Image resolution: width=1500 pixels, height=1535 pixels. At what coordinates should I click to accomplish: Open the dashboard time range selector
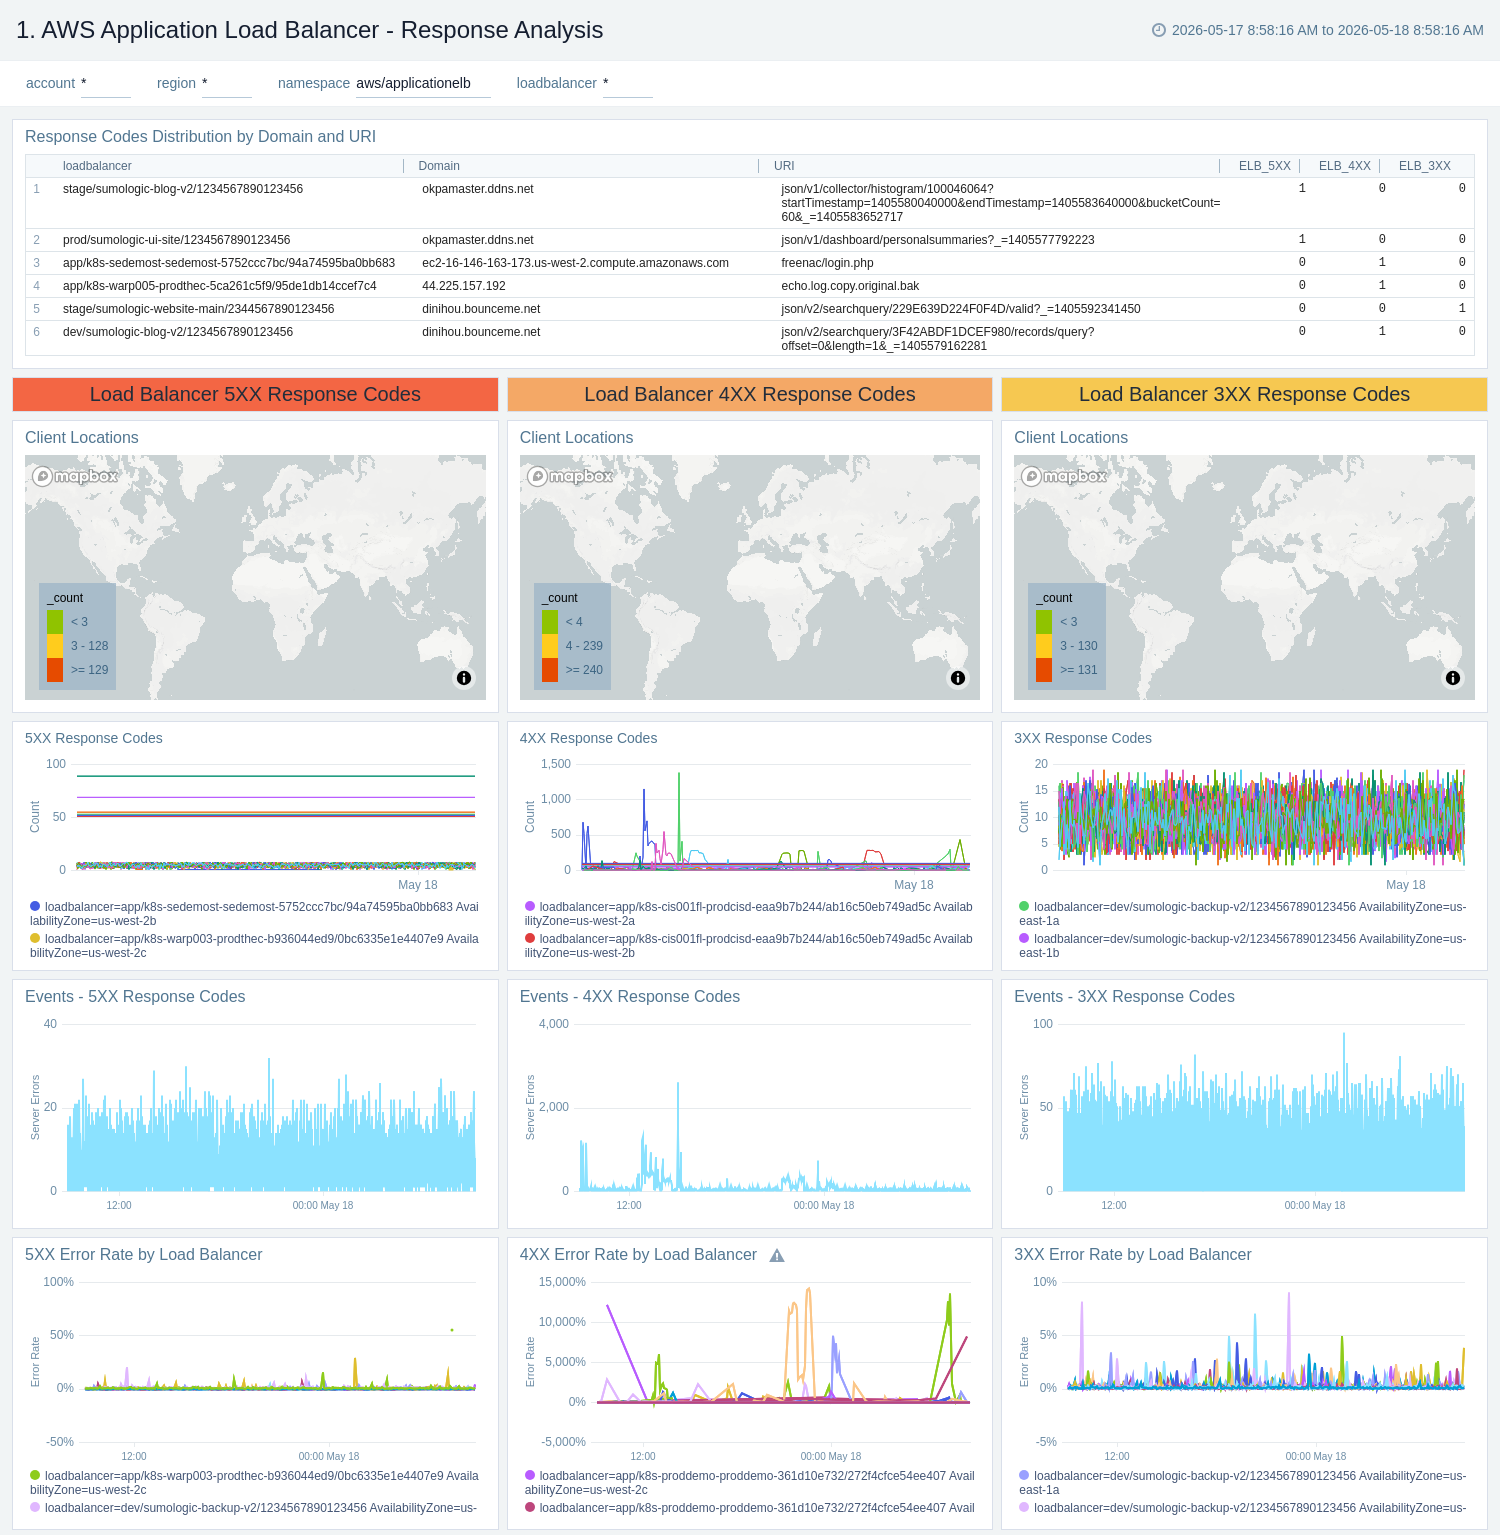pos(1318,30)
